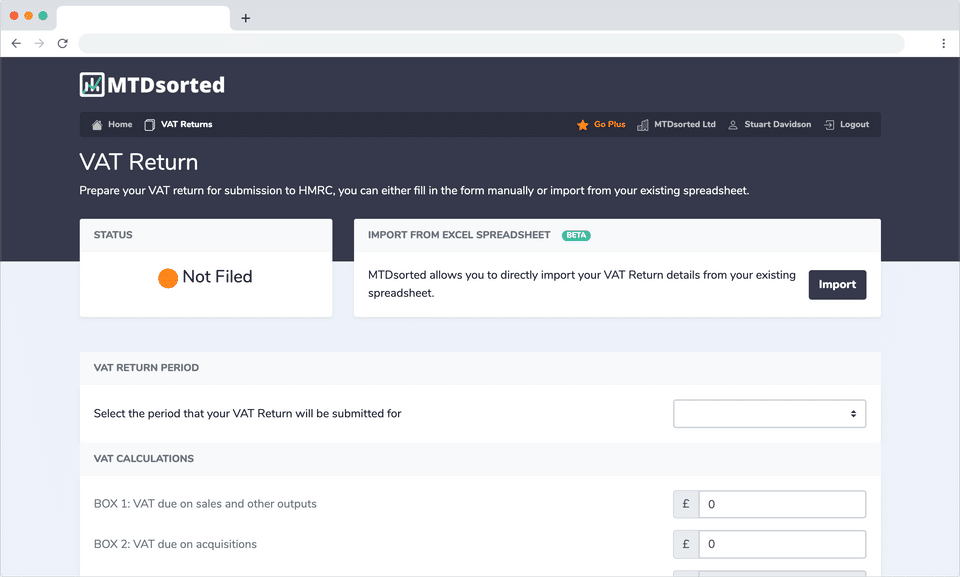Click the Logout link

(854, 125)
